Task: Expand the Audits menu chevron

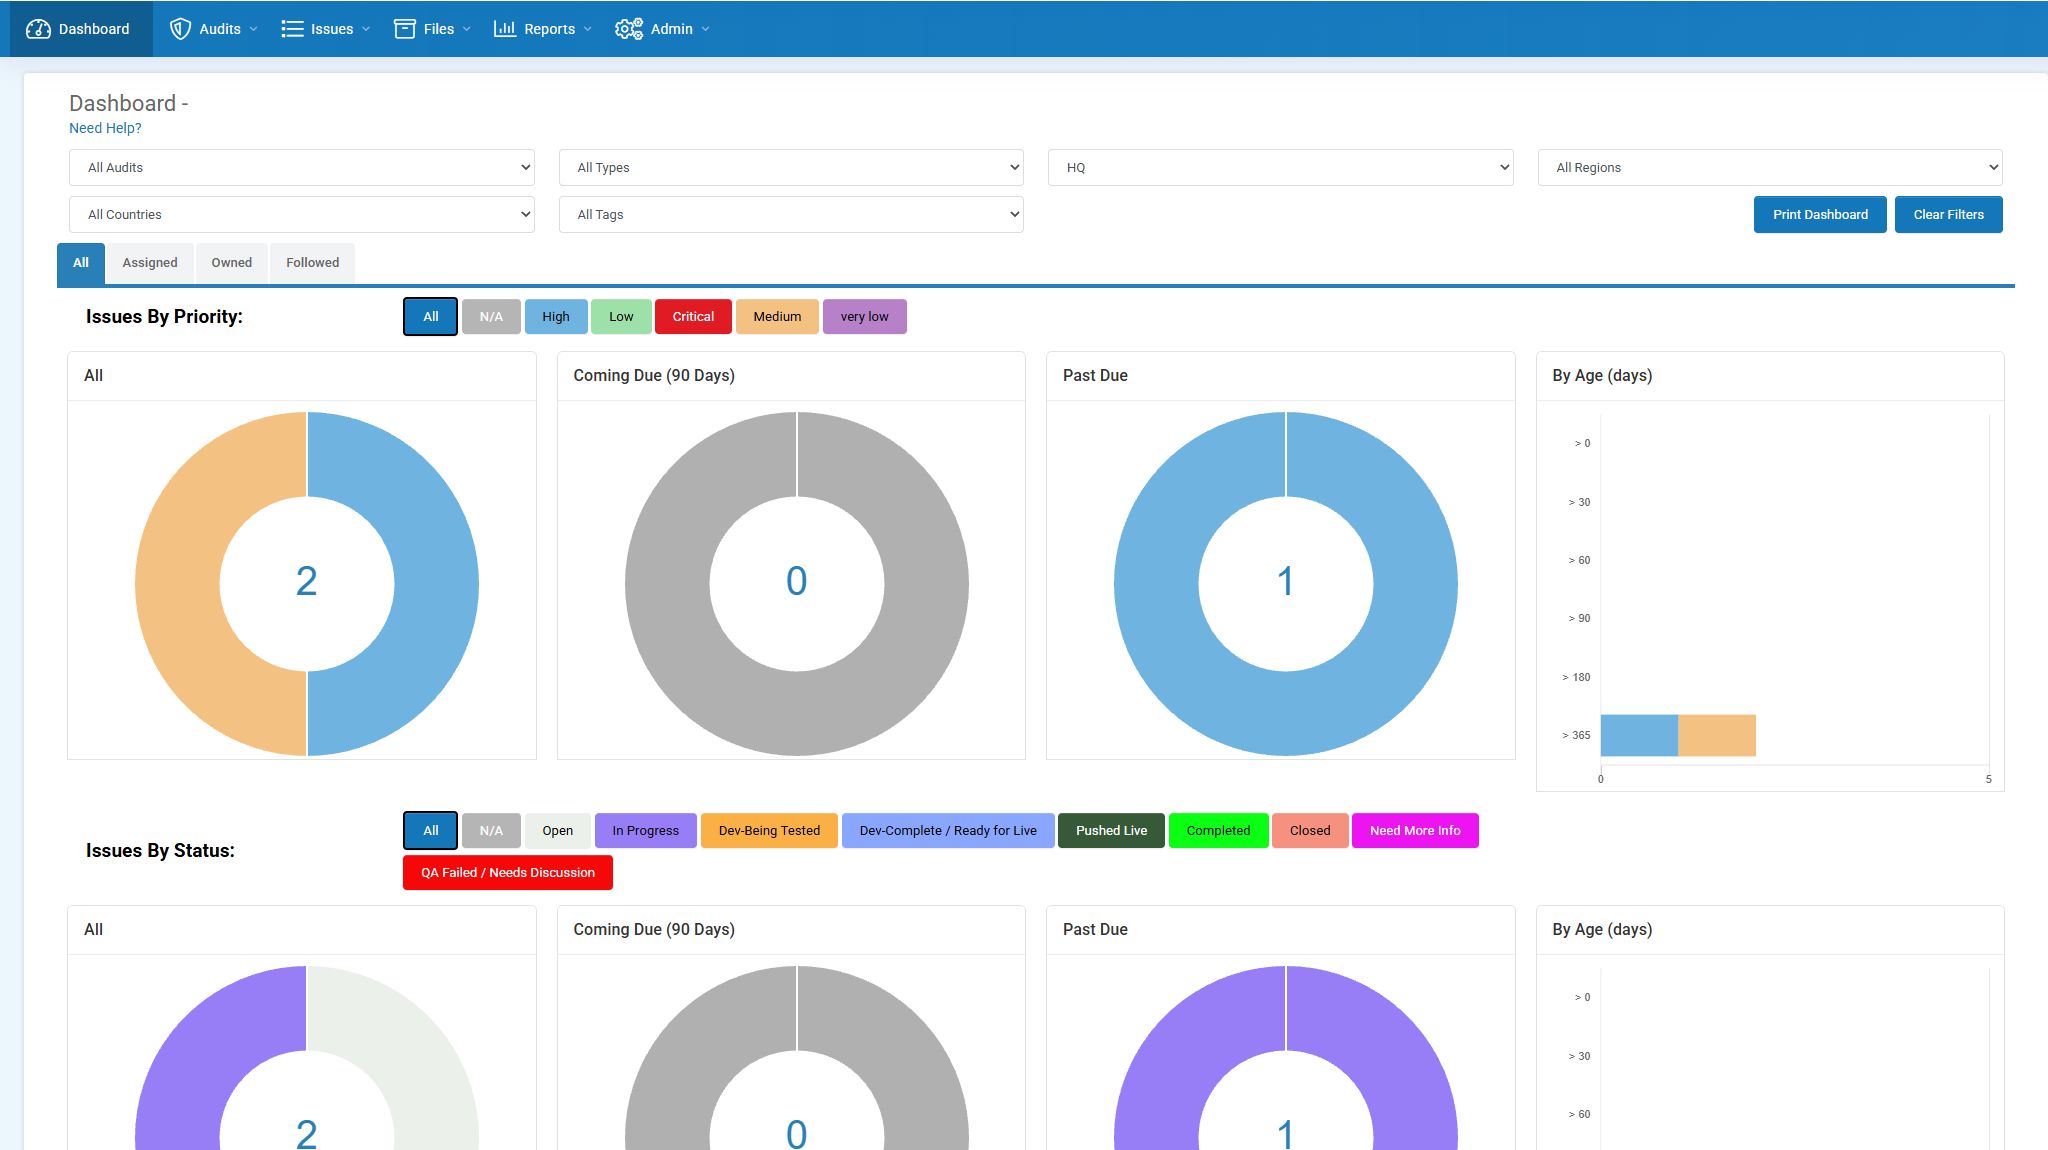Action: click(x=254, y=30)
